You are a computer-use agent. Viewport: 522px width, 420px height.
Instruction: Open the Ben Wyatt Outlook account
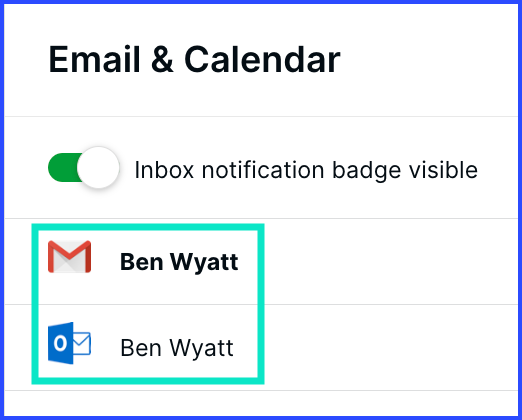click(x=177, y=348)
